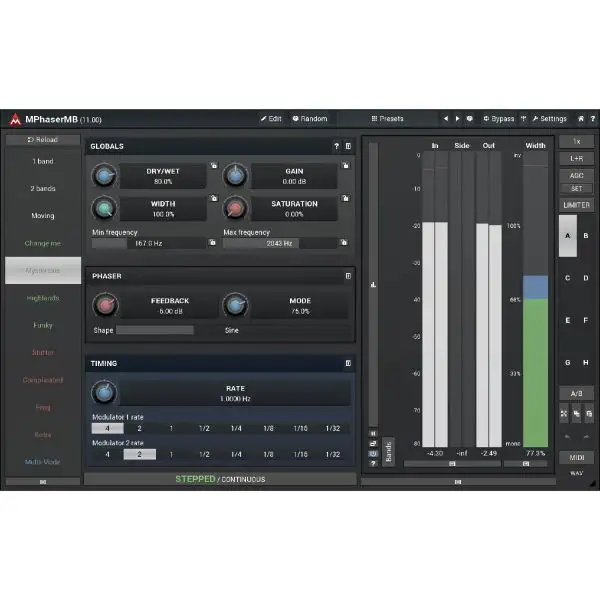This screenshot has width=600, height=600.
Task: Toggle lock icon next to Dry/Wet
Action: (214, 165)
